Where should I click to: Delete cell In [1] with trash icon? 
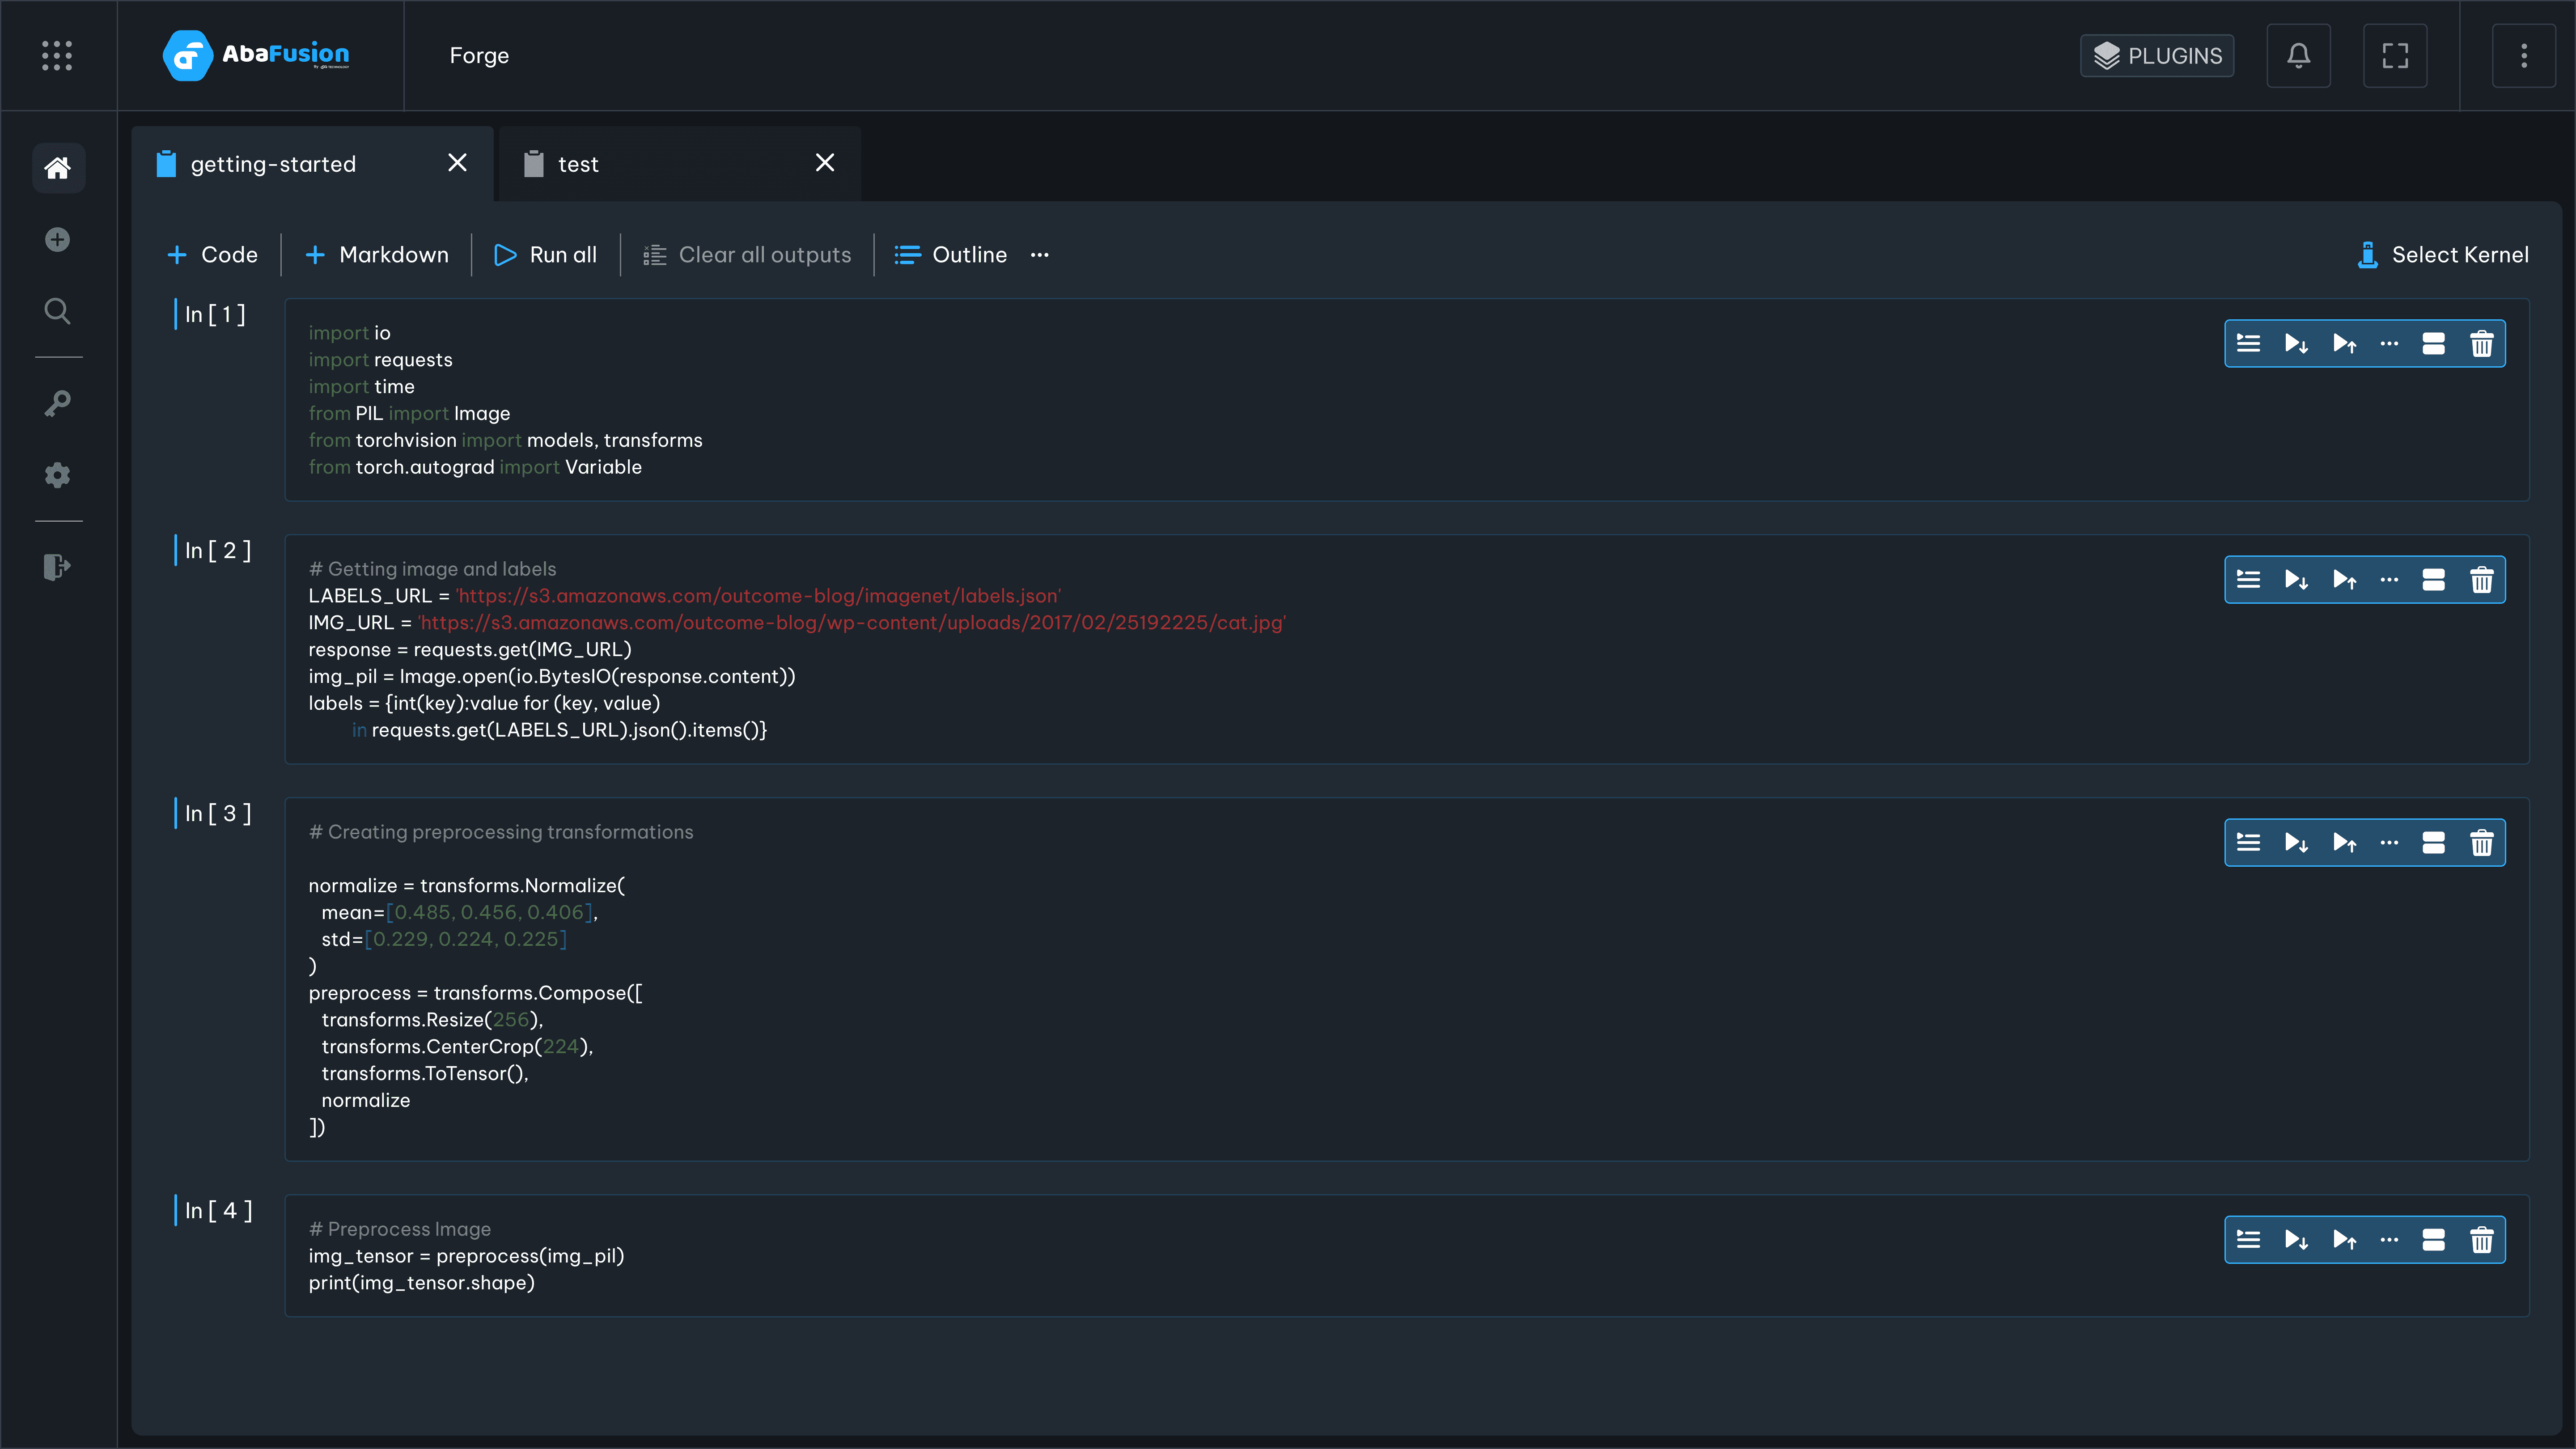point(2481,344)
